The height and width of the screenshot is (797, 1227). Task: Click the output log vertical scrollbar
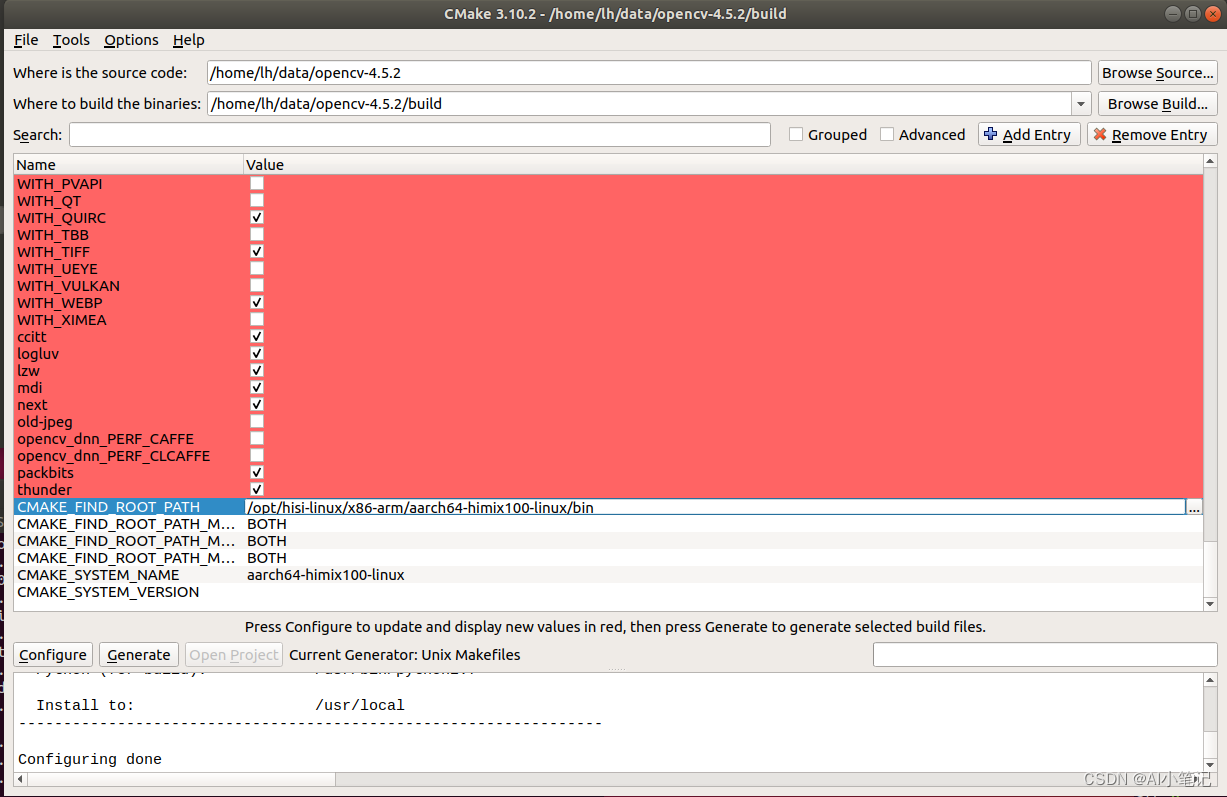point(1211,722)
